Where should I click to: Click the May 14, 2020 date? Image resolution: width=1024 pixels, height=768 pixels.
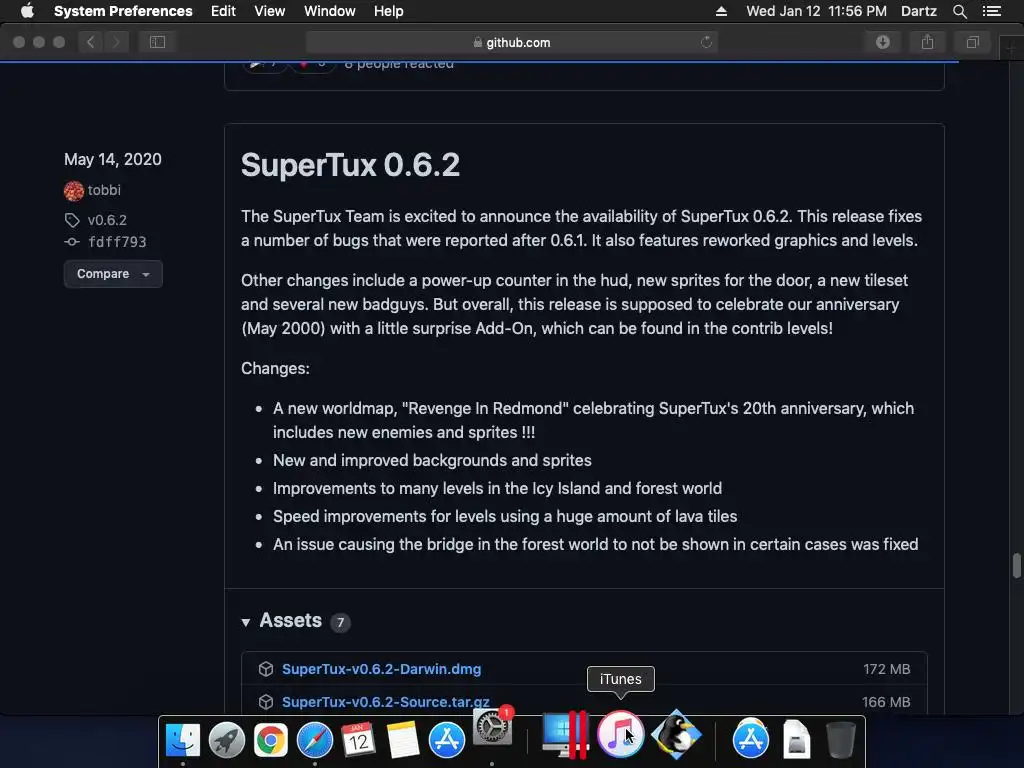[113, 159]
